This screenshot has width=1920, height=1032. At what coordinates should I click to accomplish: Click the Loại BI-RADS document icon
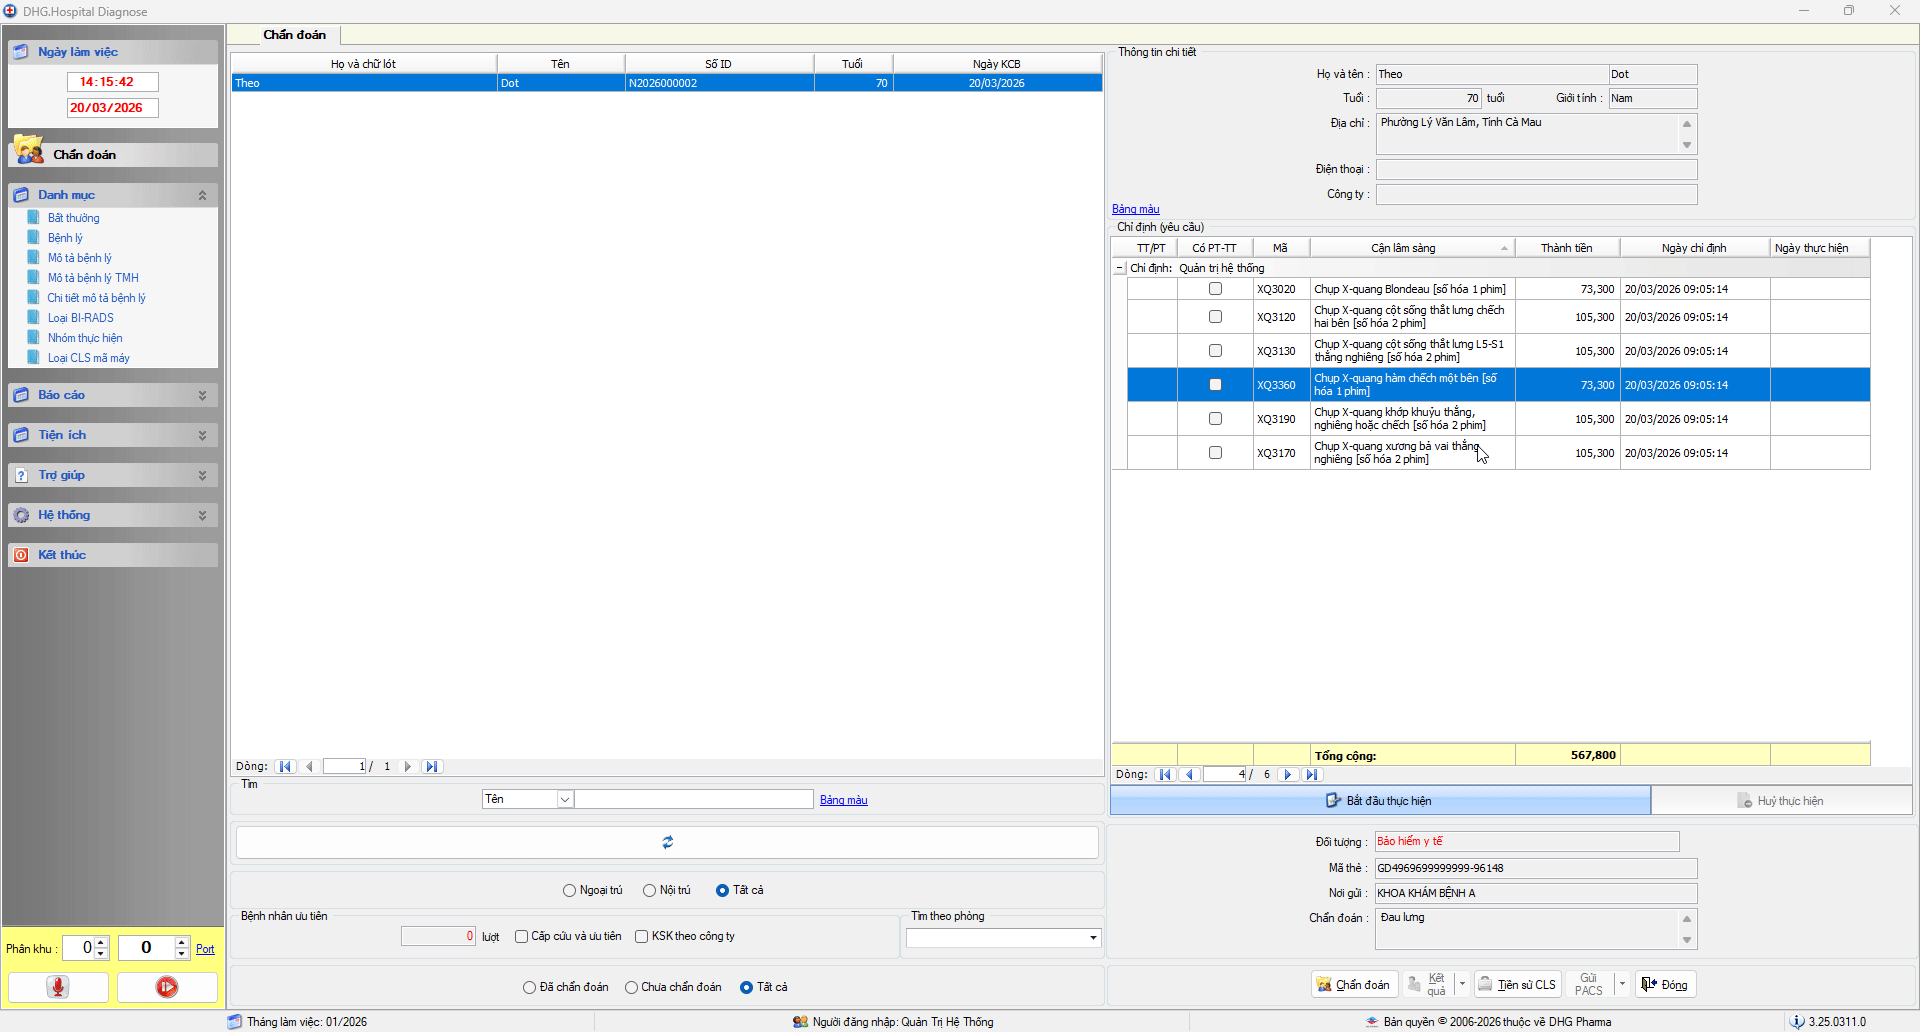coord(34,317)
